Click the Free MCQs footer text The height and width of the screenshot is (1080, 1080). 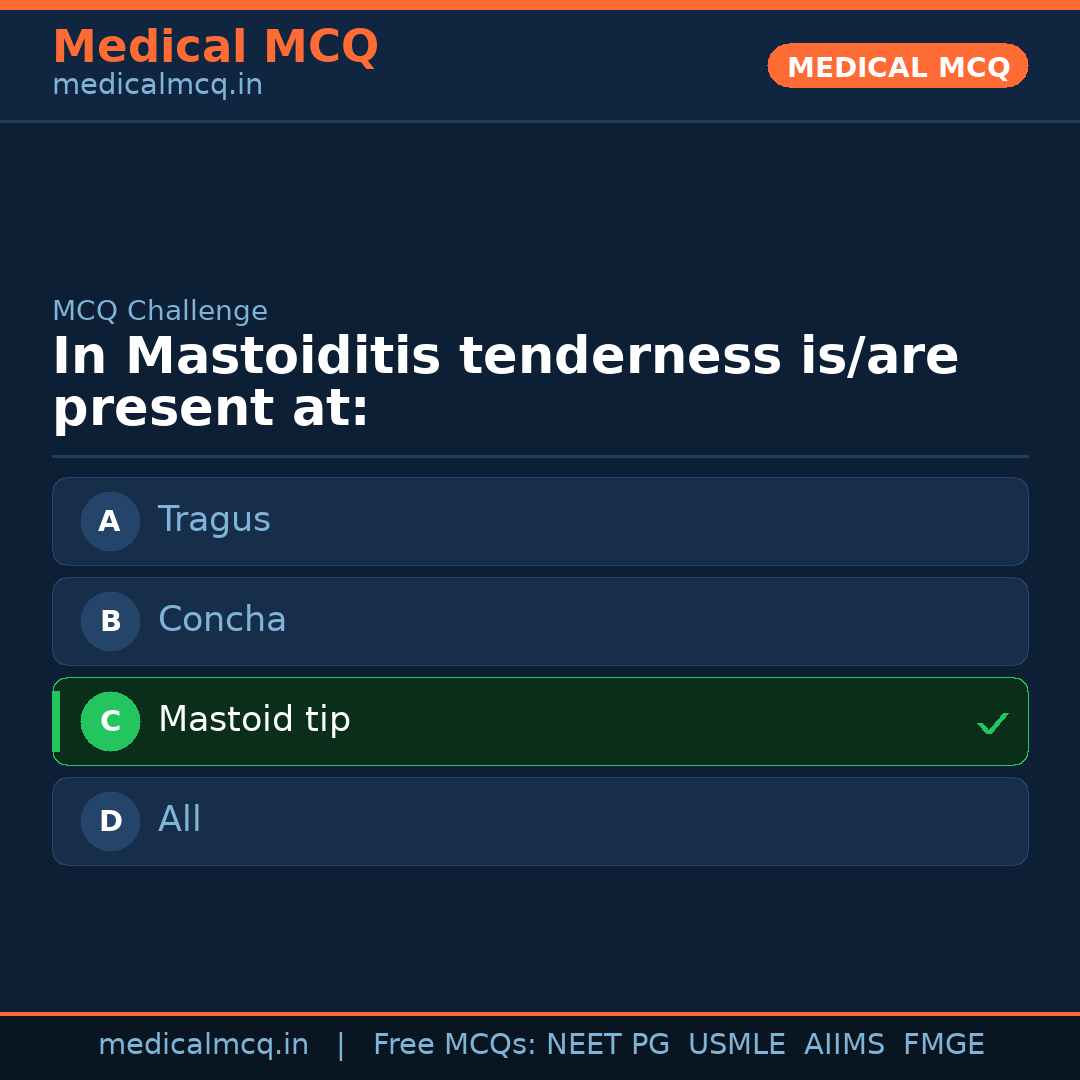[x=455, y=1045]
